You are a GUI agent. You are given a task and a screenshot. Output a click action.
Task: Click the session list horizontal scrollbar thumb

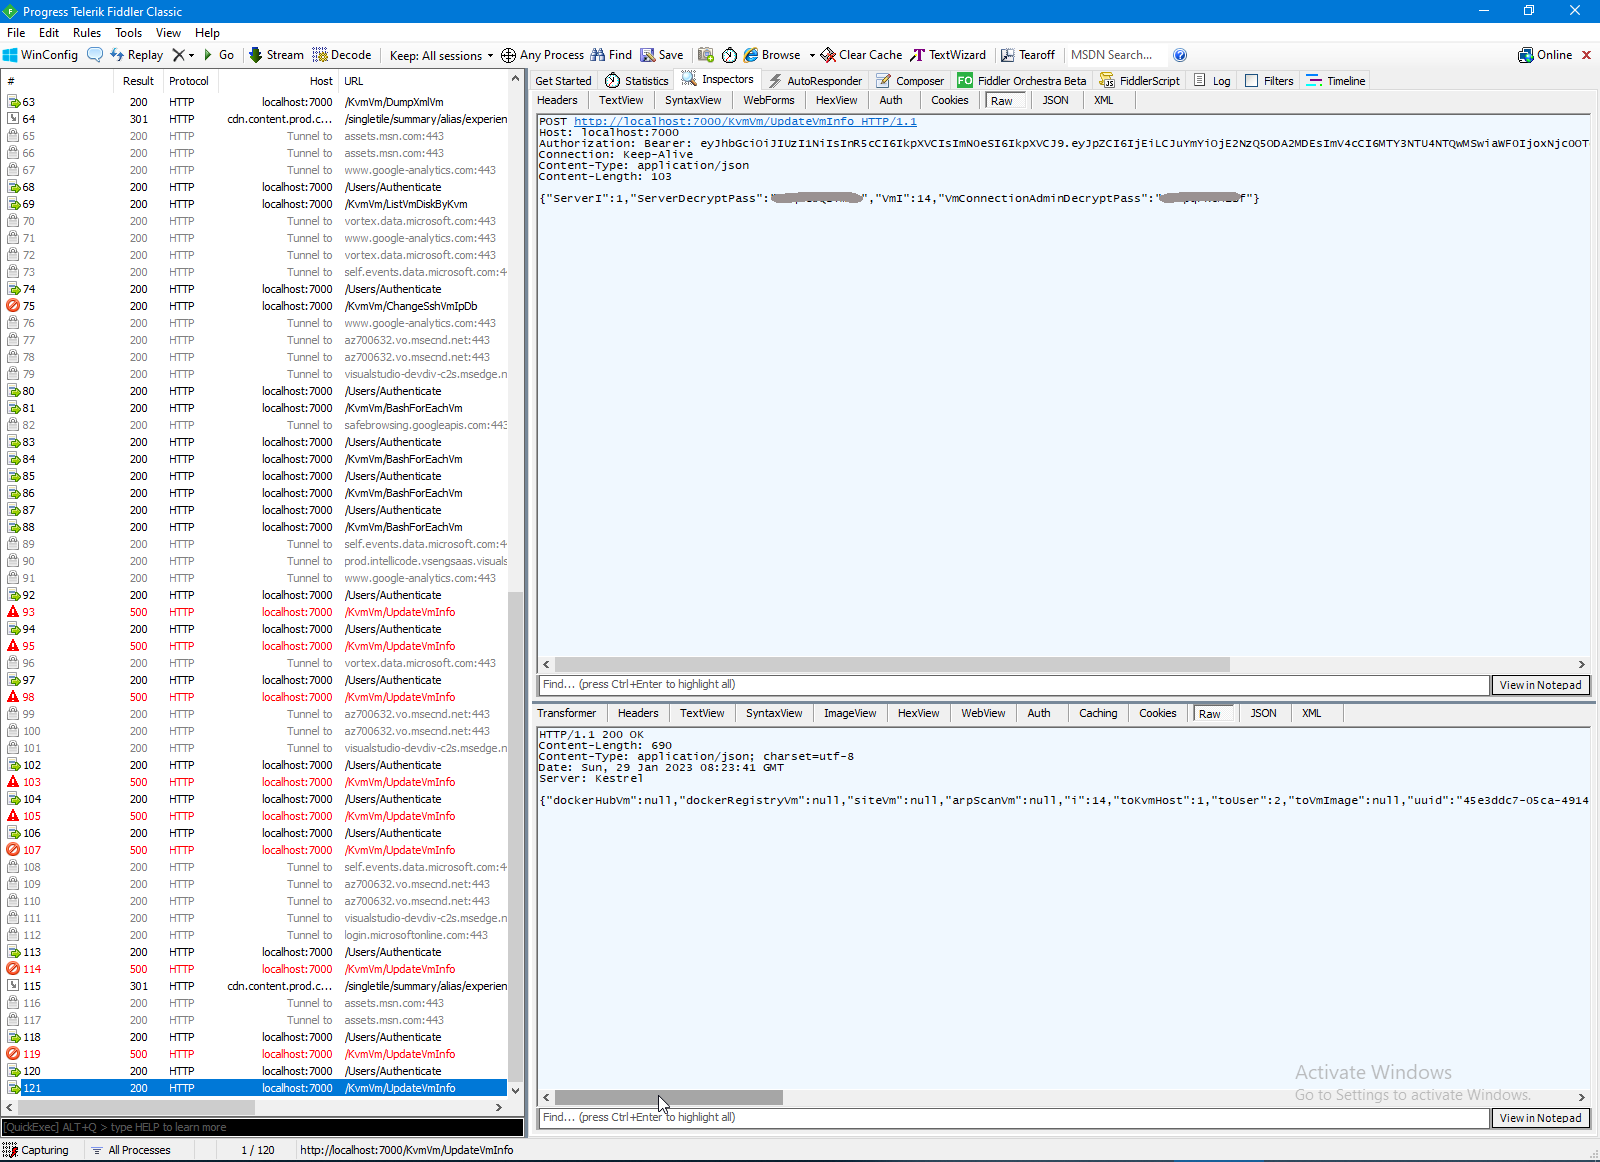point(136,1107)
